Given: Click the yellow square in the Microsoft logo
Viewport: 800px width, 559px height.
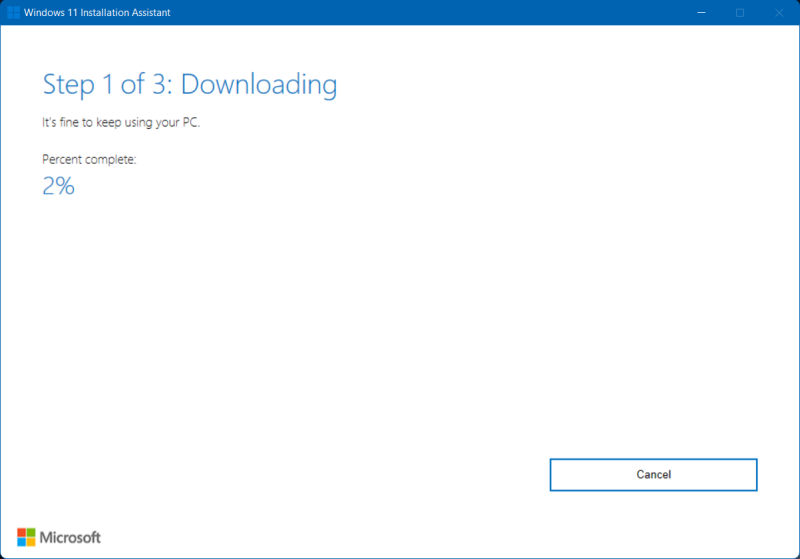Looking at the screenshot, I should (x=31, y=542).
